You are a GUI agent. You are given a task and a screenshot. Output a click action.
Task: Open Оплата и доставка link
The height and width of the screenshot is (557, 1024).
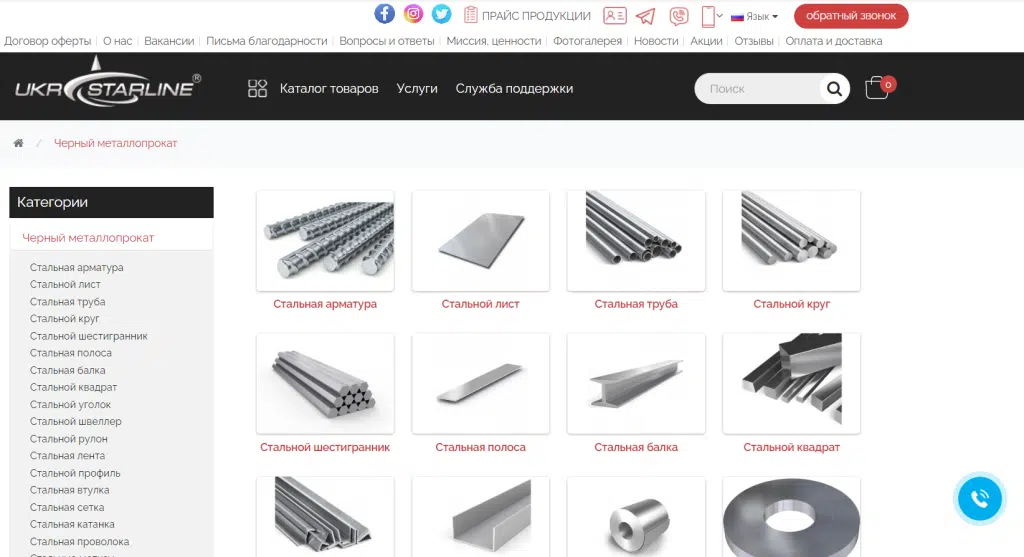833,40
